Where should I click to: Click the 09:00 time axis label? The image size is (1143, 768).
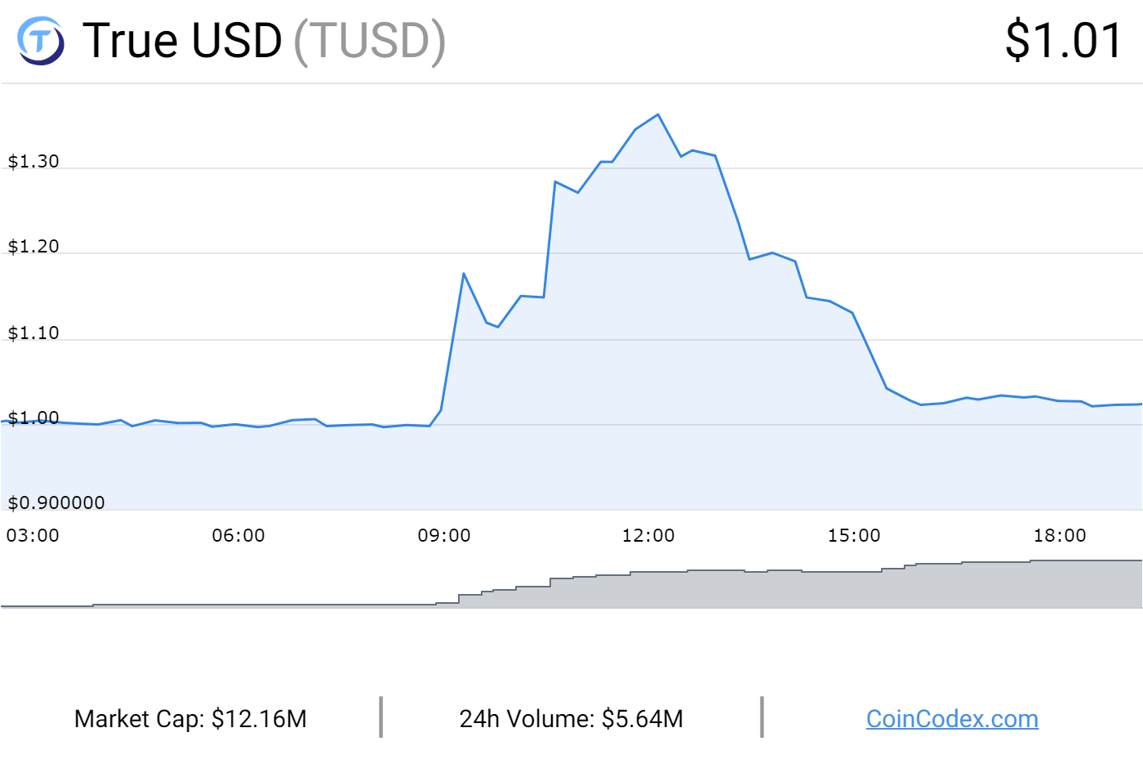coord(444,536)
